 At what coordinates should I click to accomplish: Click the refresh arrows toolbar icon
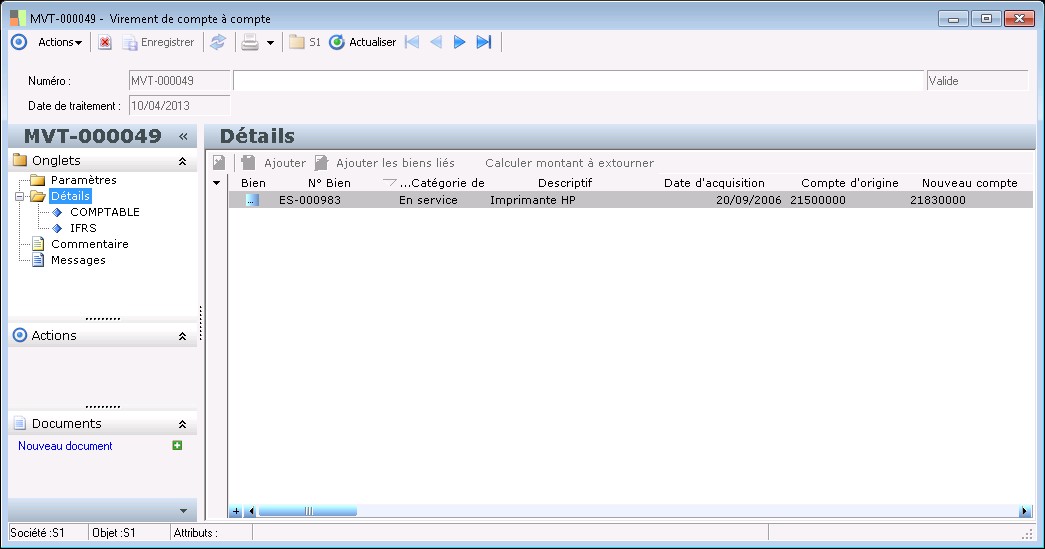217,42
